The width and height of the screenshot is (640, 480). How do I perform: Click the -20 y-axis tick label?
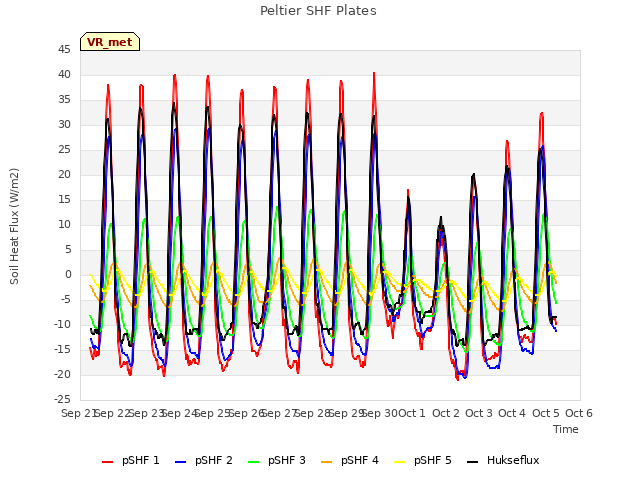click(62, 374)
